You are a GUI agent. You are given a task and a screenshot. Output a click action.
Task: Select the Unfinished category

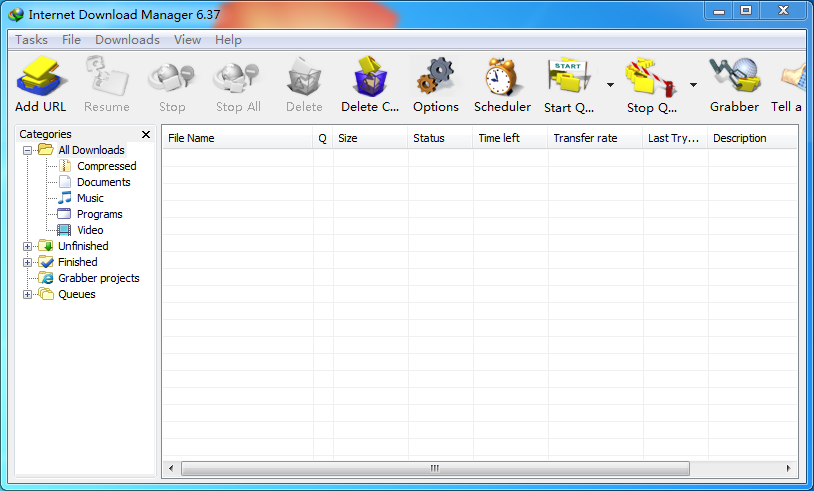tap(83, 246)
